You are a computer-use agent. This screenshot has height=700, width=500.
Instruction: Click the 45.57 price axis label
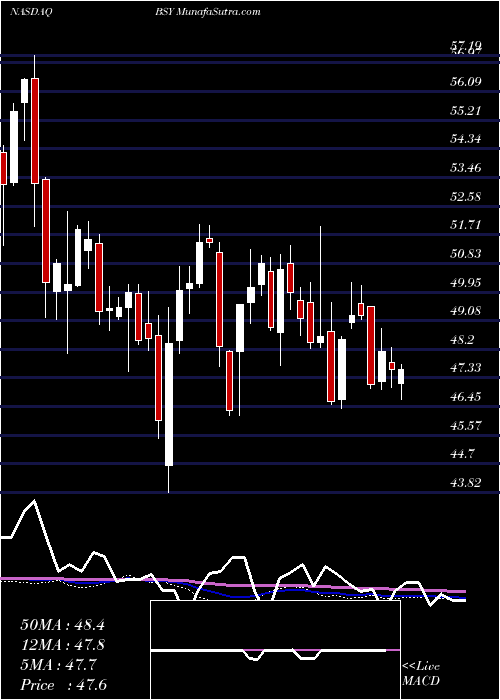coord(466,425)
